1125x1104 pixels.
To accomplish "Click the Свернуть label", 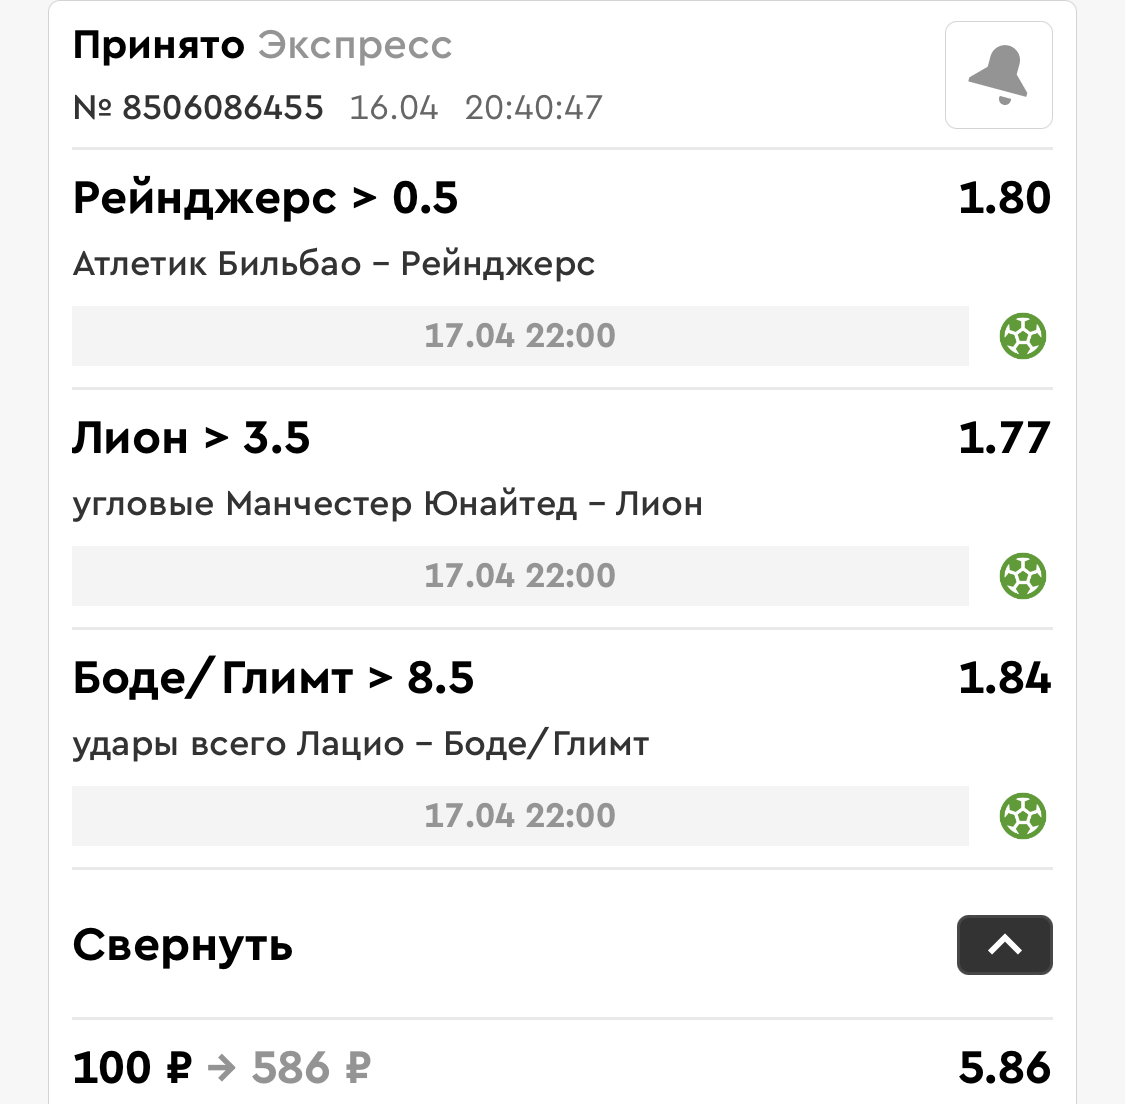I will [x=183, y=945].
